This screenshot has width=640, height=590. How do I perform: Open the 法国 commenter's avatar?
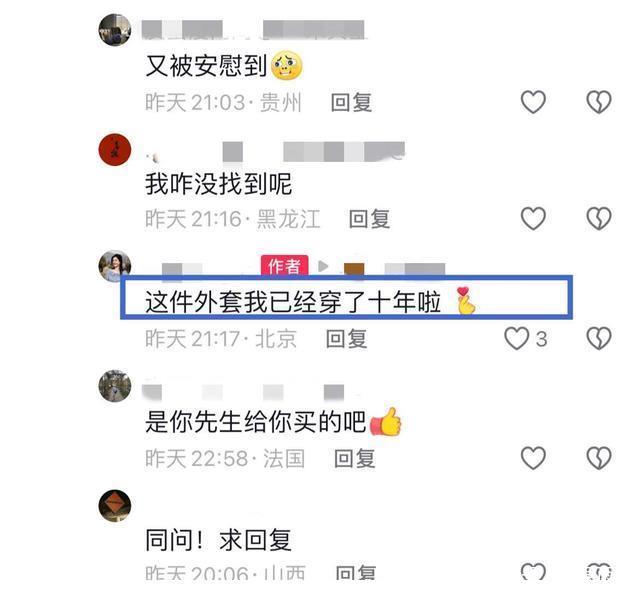(115, 386)
